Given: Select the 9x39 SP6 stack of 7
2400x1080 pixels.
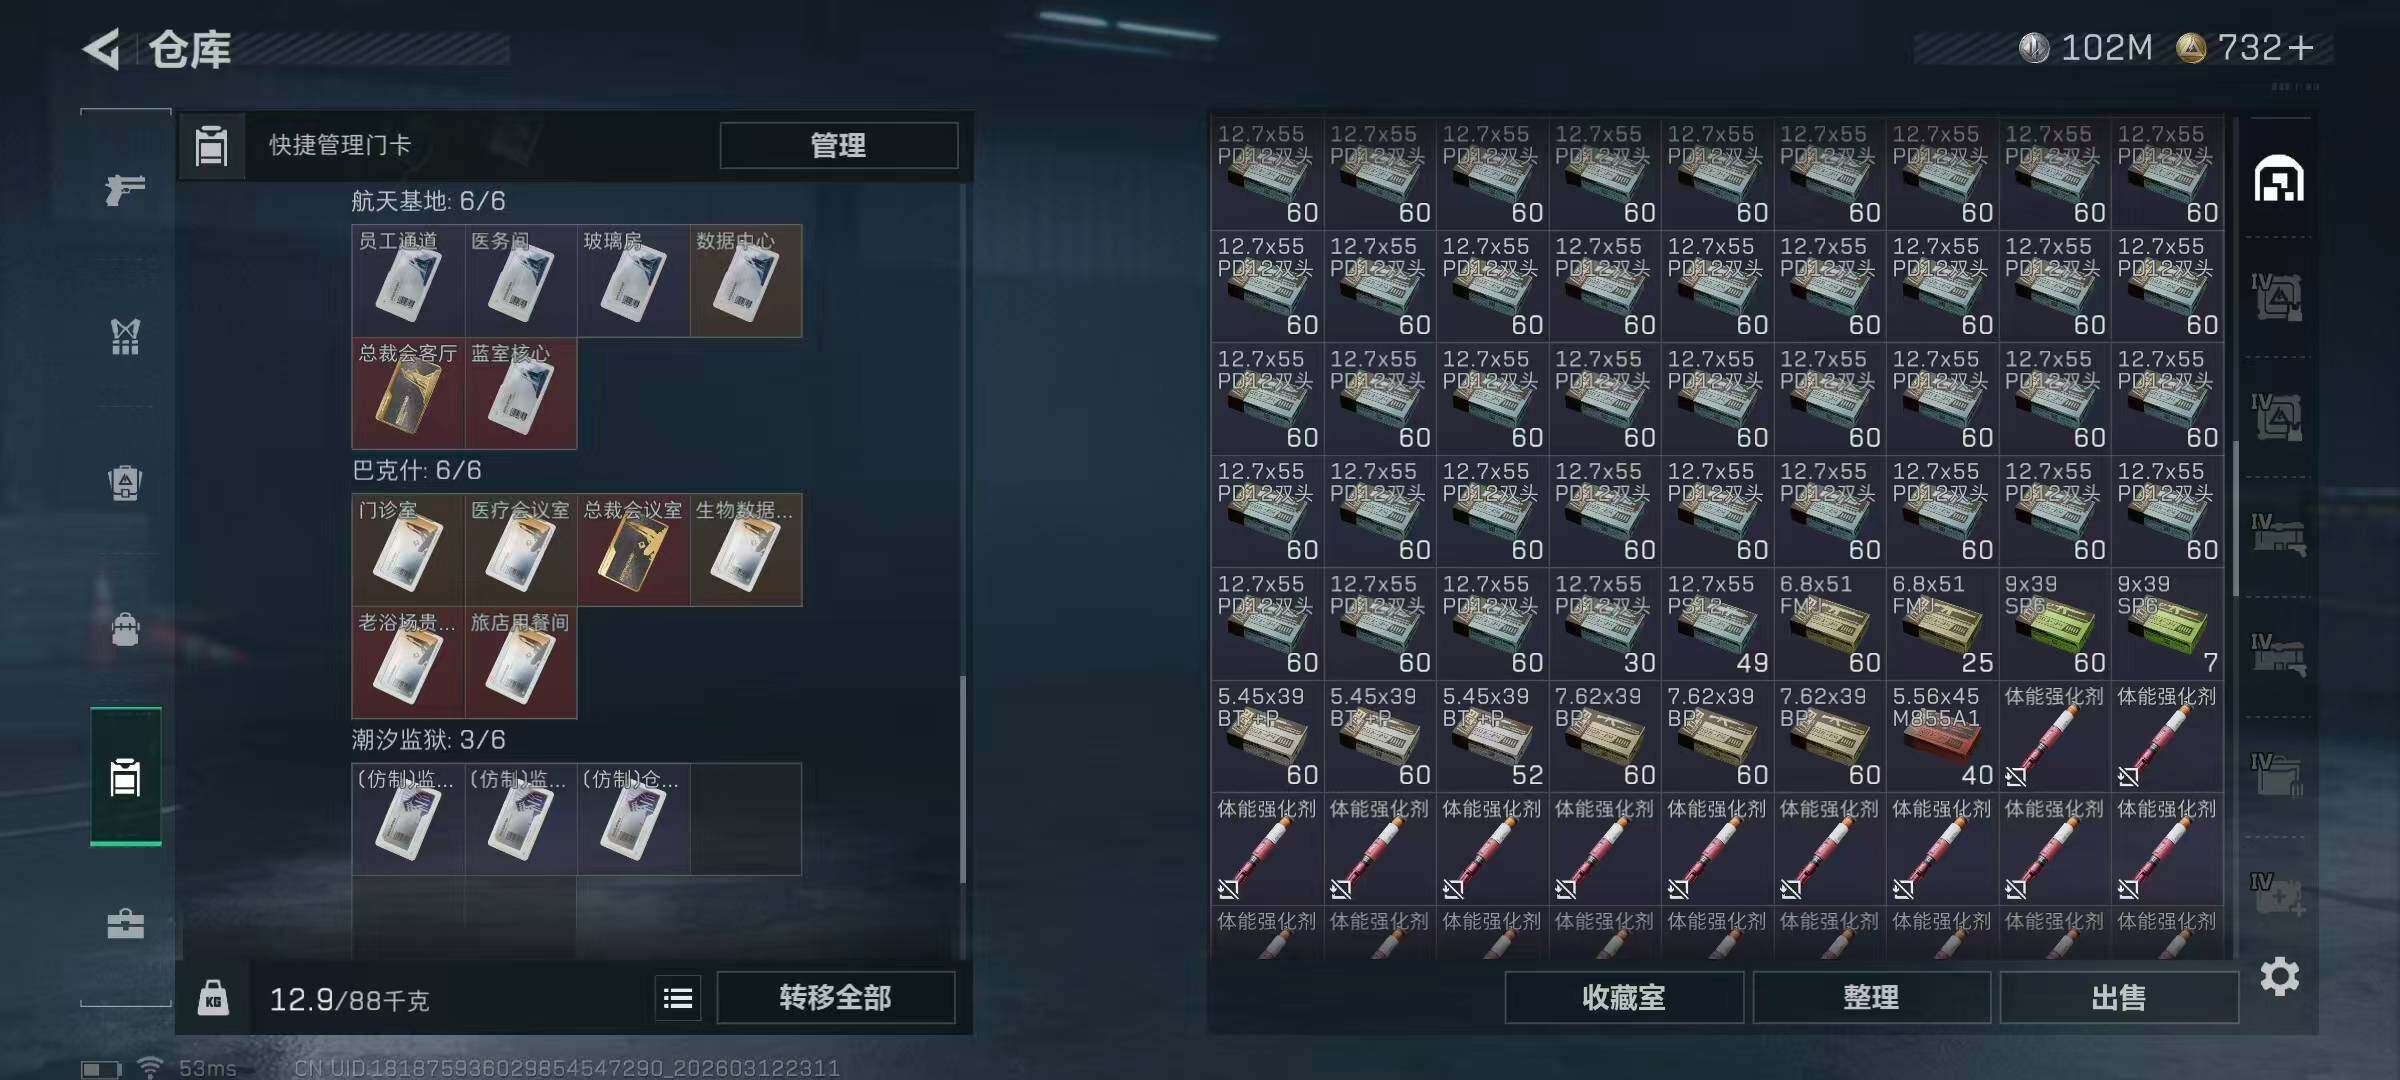Looking at the screenshot, I should click(2167, 623).
